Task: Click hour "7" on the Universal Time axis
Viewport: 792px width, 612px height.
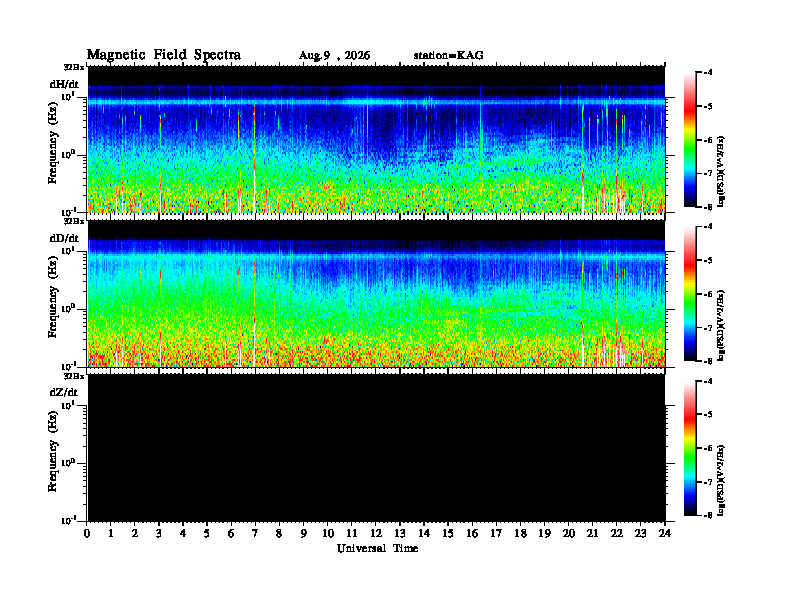Action: (255, 533)
